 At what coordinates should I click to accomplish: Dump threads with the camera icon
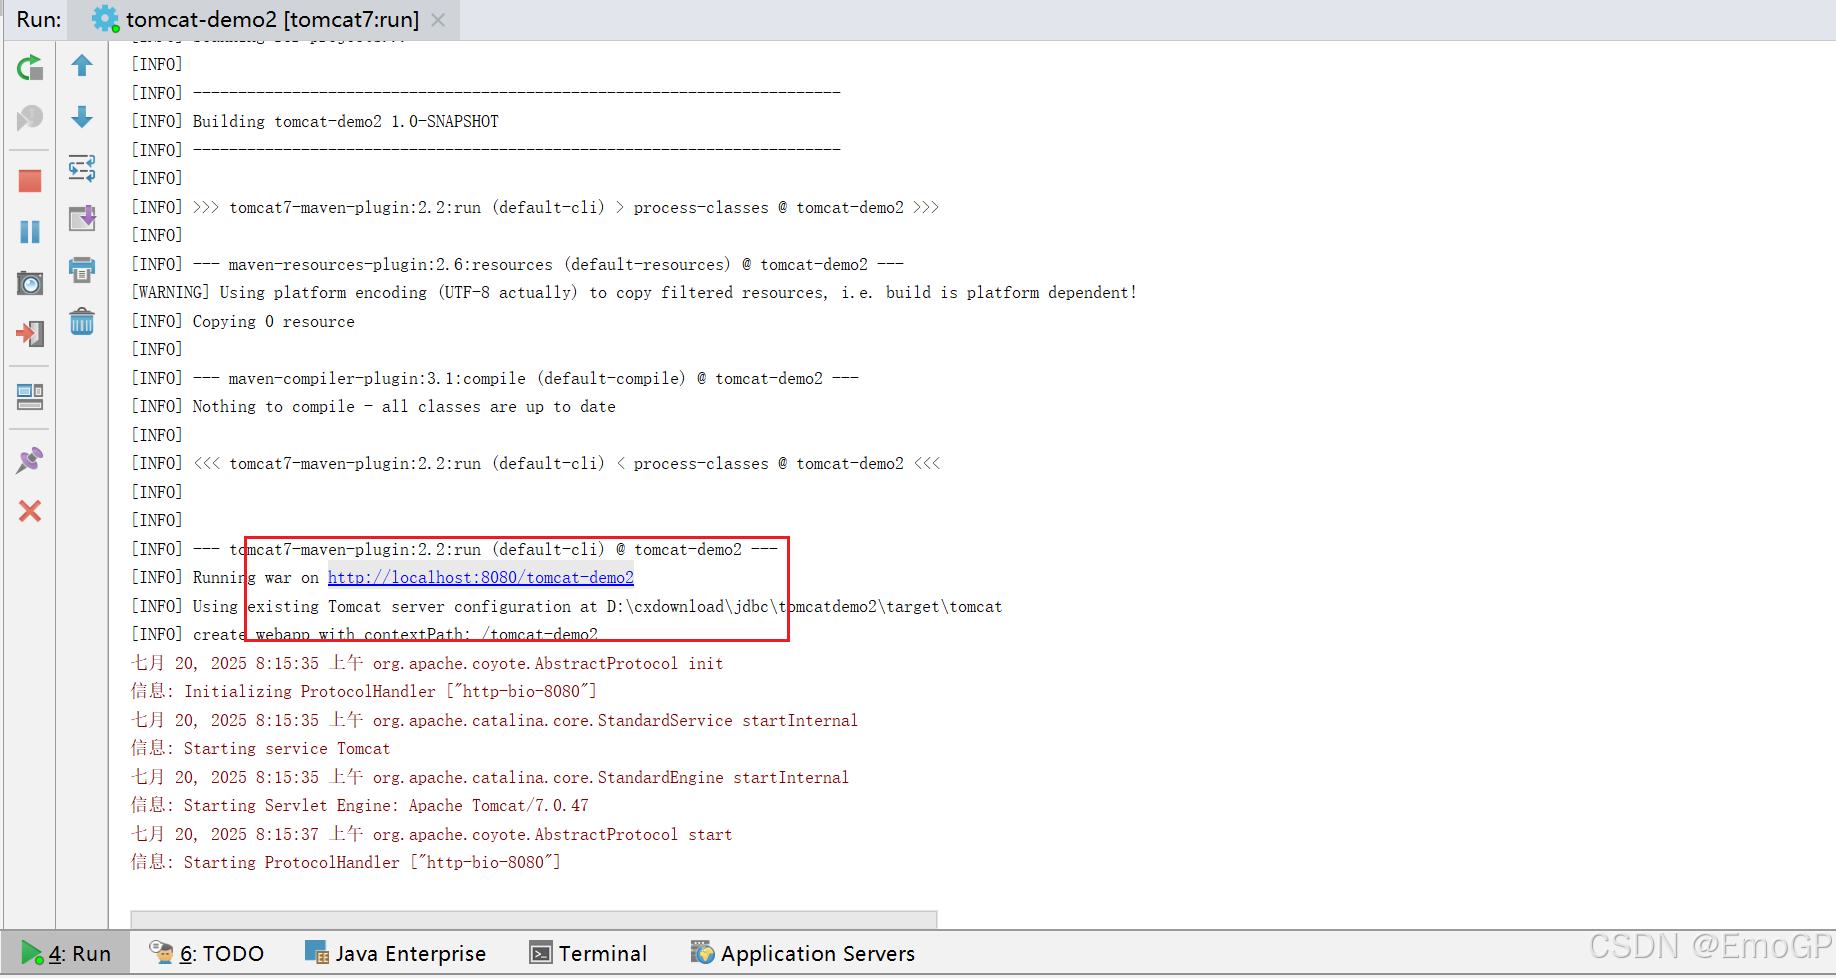[30, 283]
